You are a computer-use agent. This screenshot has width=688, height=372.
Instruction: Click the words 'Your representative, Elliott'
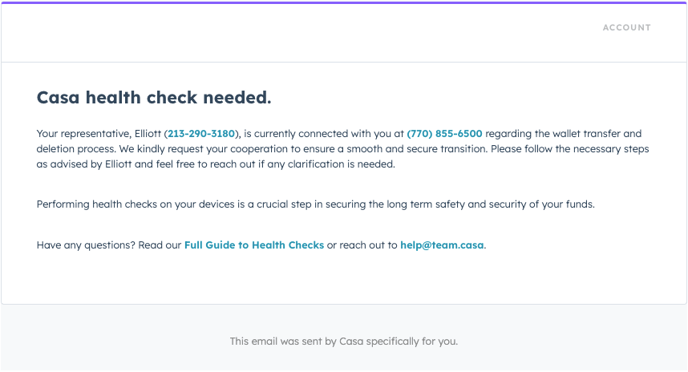point(99,134)
